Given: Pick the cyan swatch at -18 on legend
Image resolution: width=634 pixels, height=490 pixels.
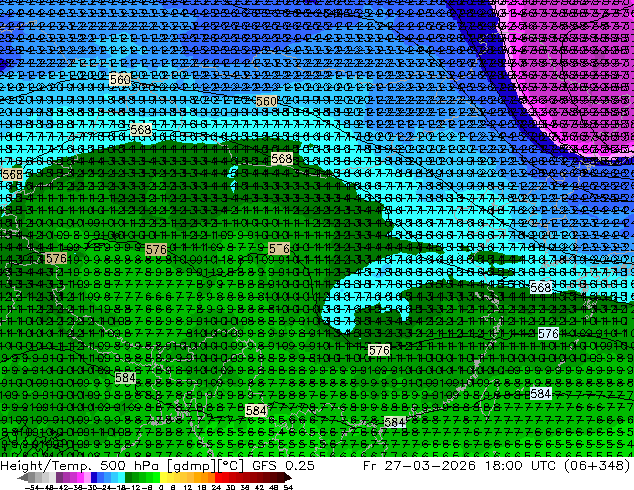Looking at the screenshot, I should [x=121, y=478].
